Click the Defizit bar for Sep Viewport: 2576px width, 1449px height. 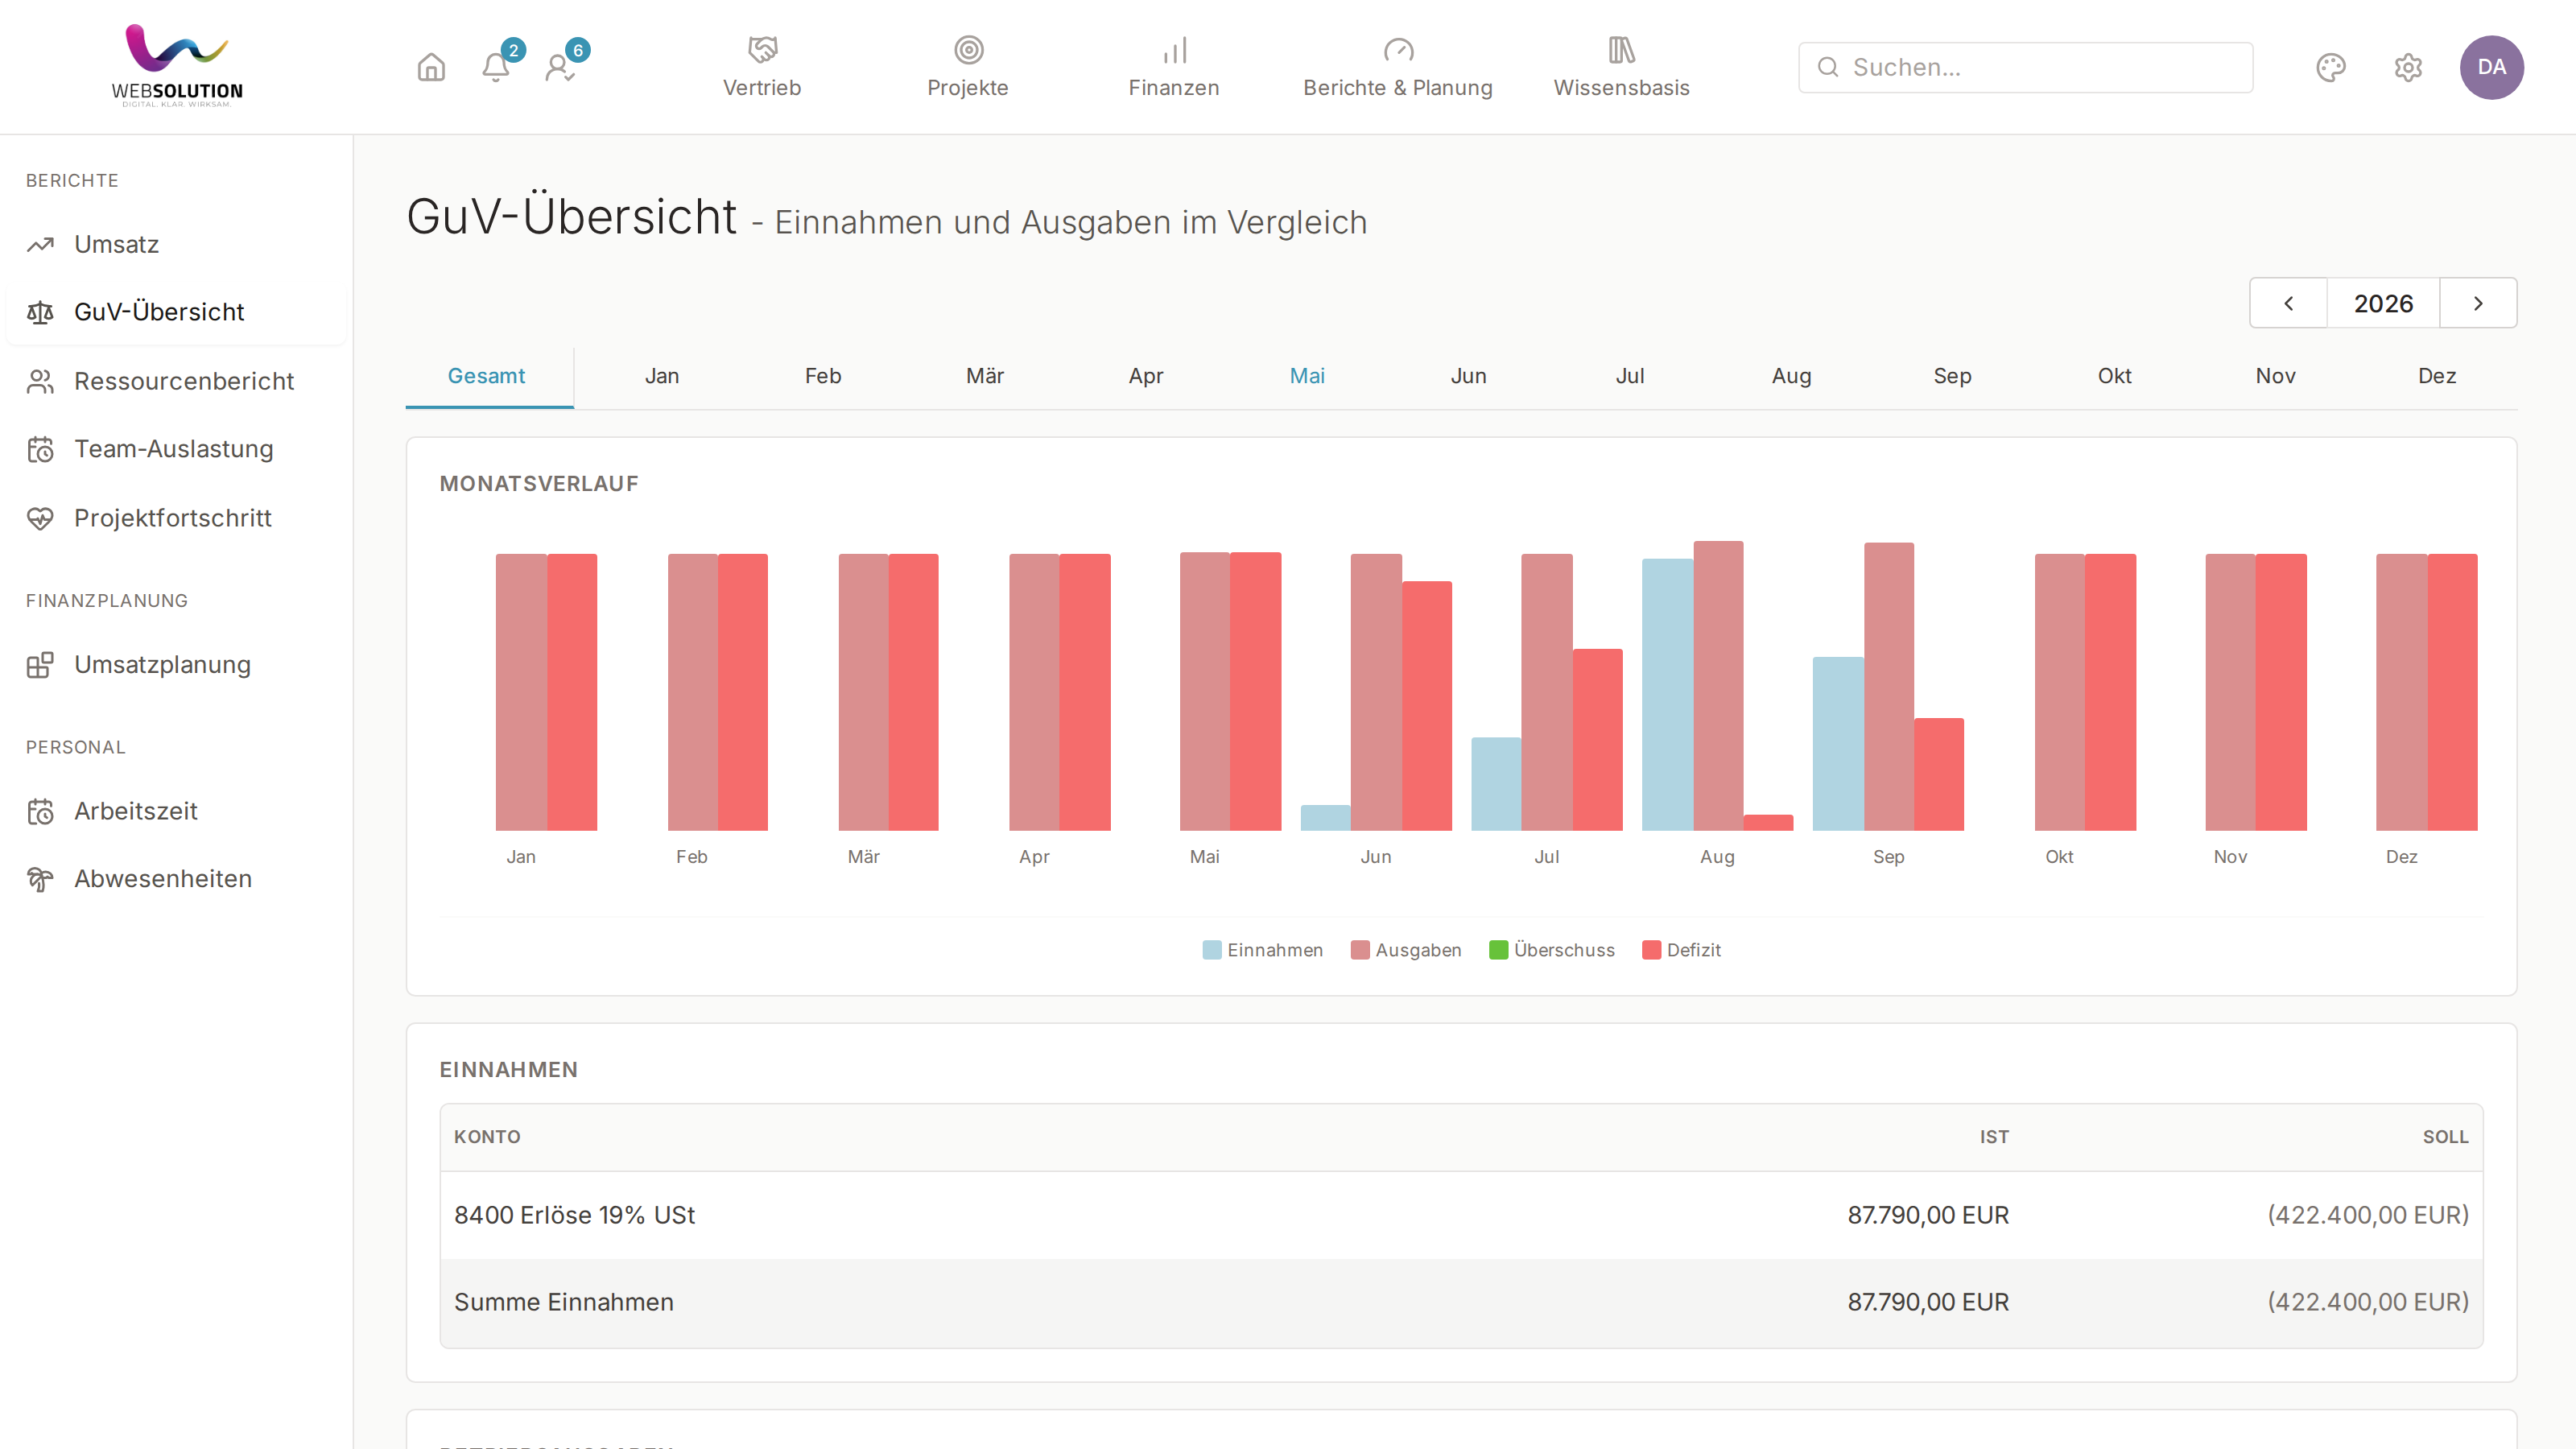(x=1939, y=774)
